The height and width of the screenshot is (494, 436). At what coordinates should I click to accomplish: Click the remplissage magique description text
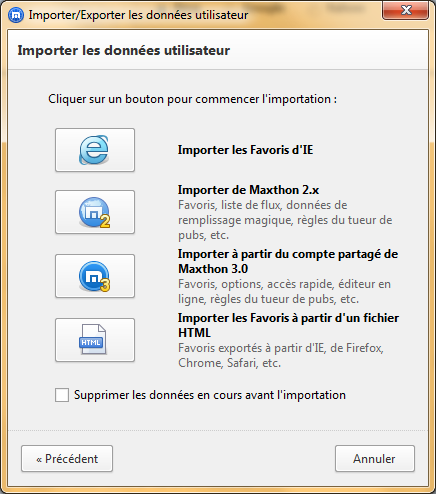[x=285, y=220]
